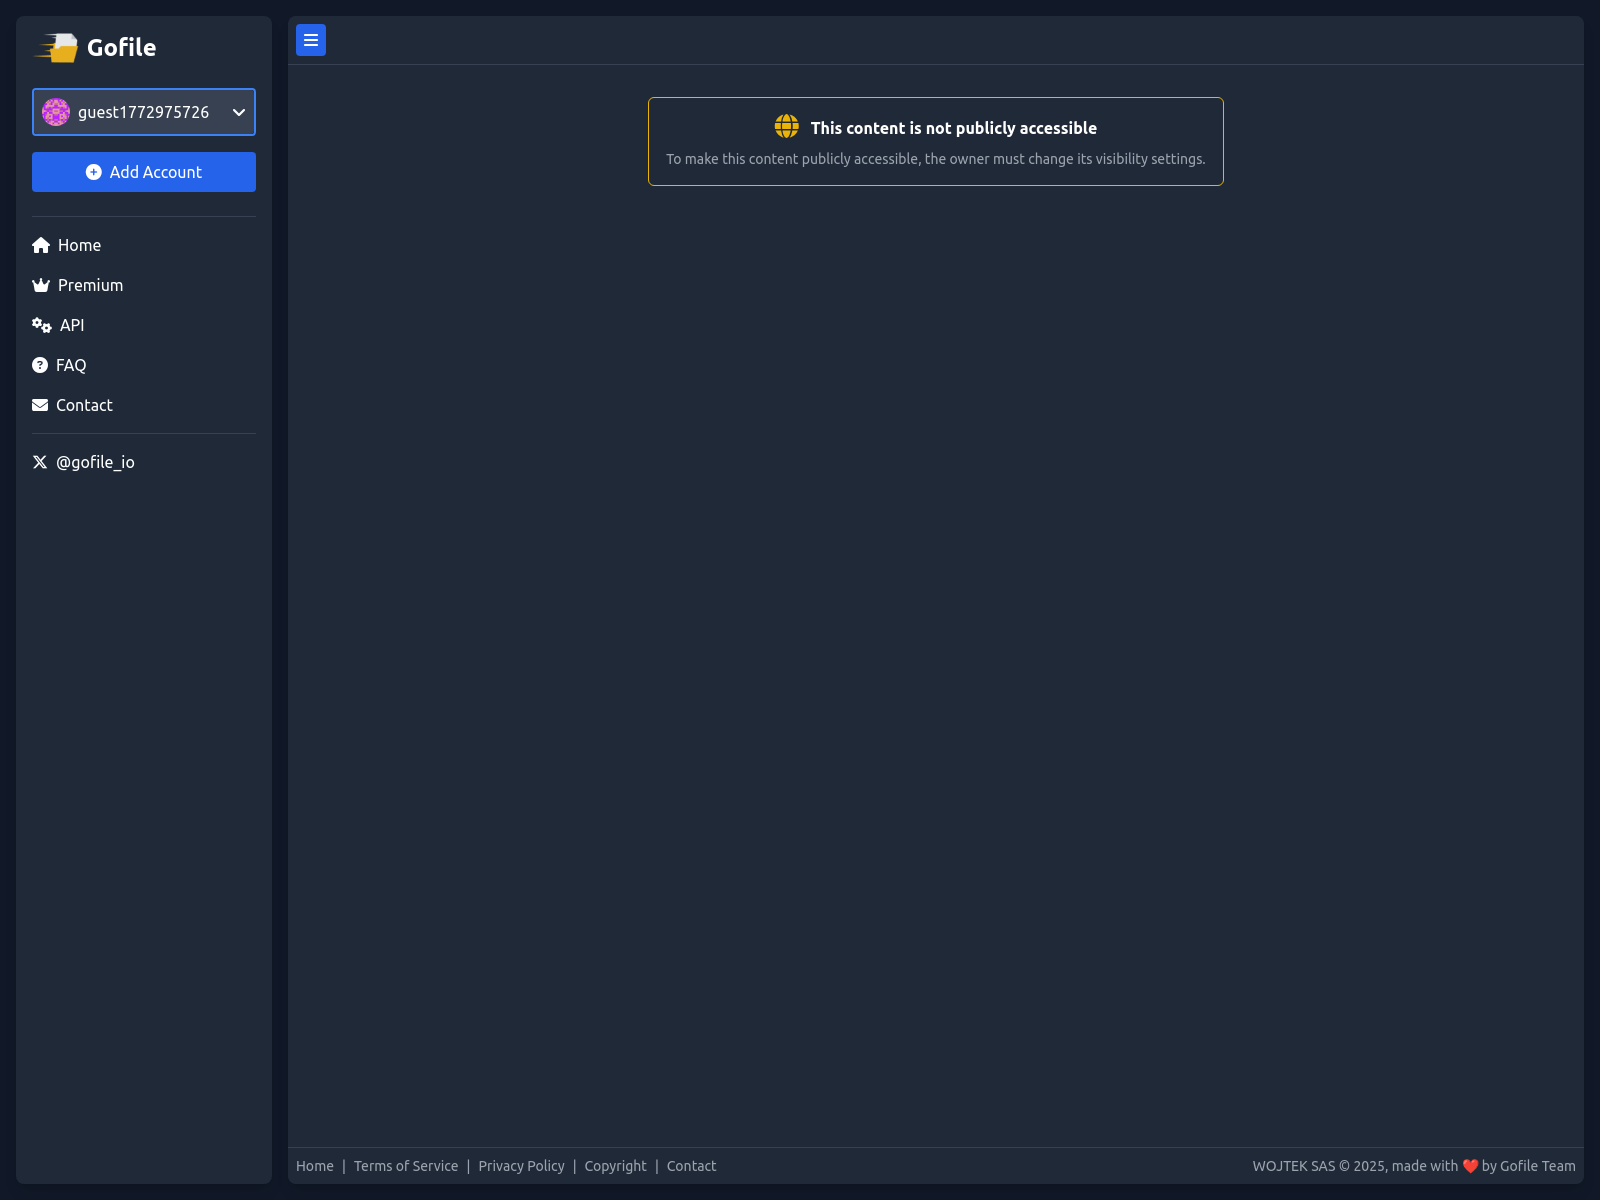Open the Home link in the footer

(x=315, y=1166)
